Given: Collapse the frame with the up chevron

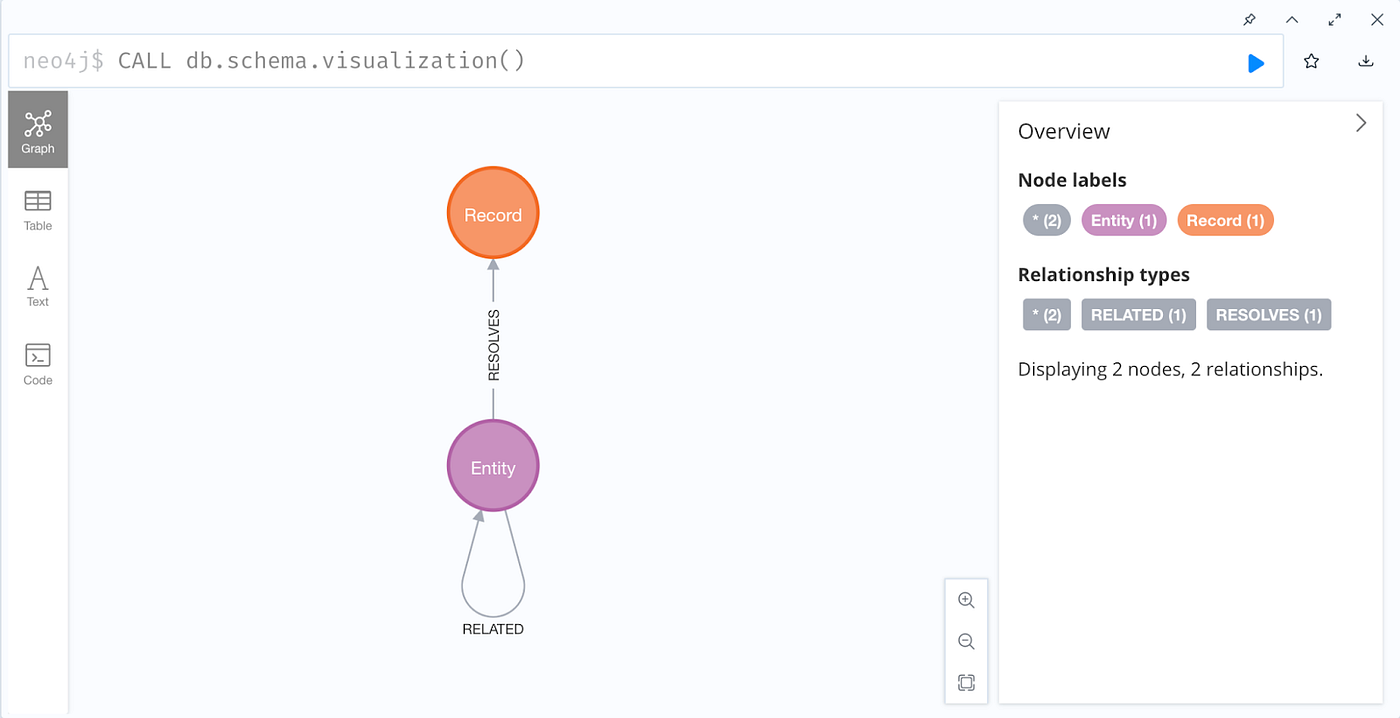Looking at the screenshot, I should [1292, 20].
